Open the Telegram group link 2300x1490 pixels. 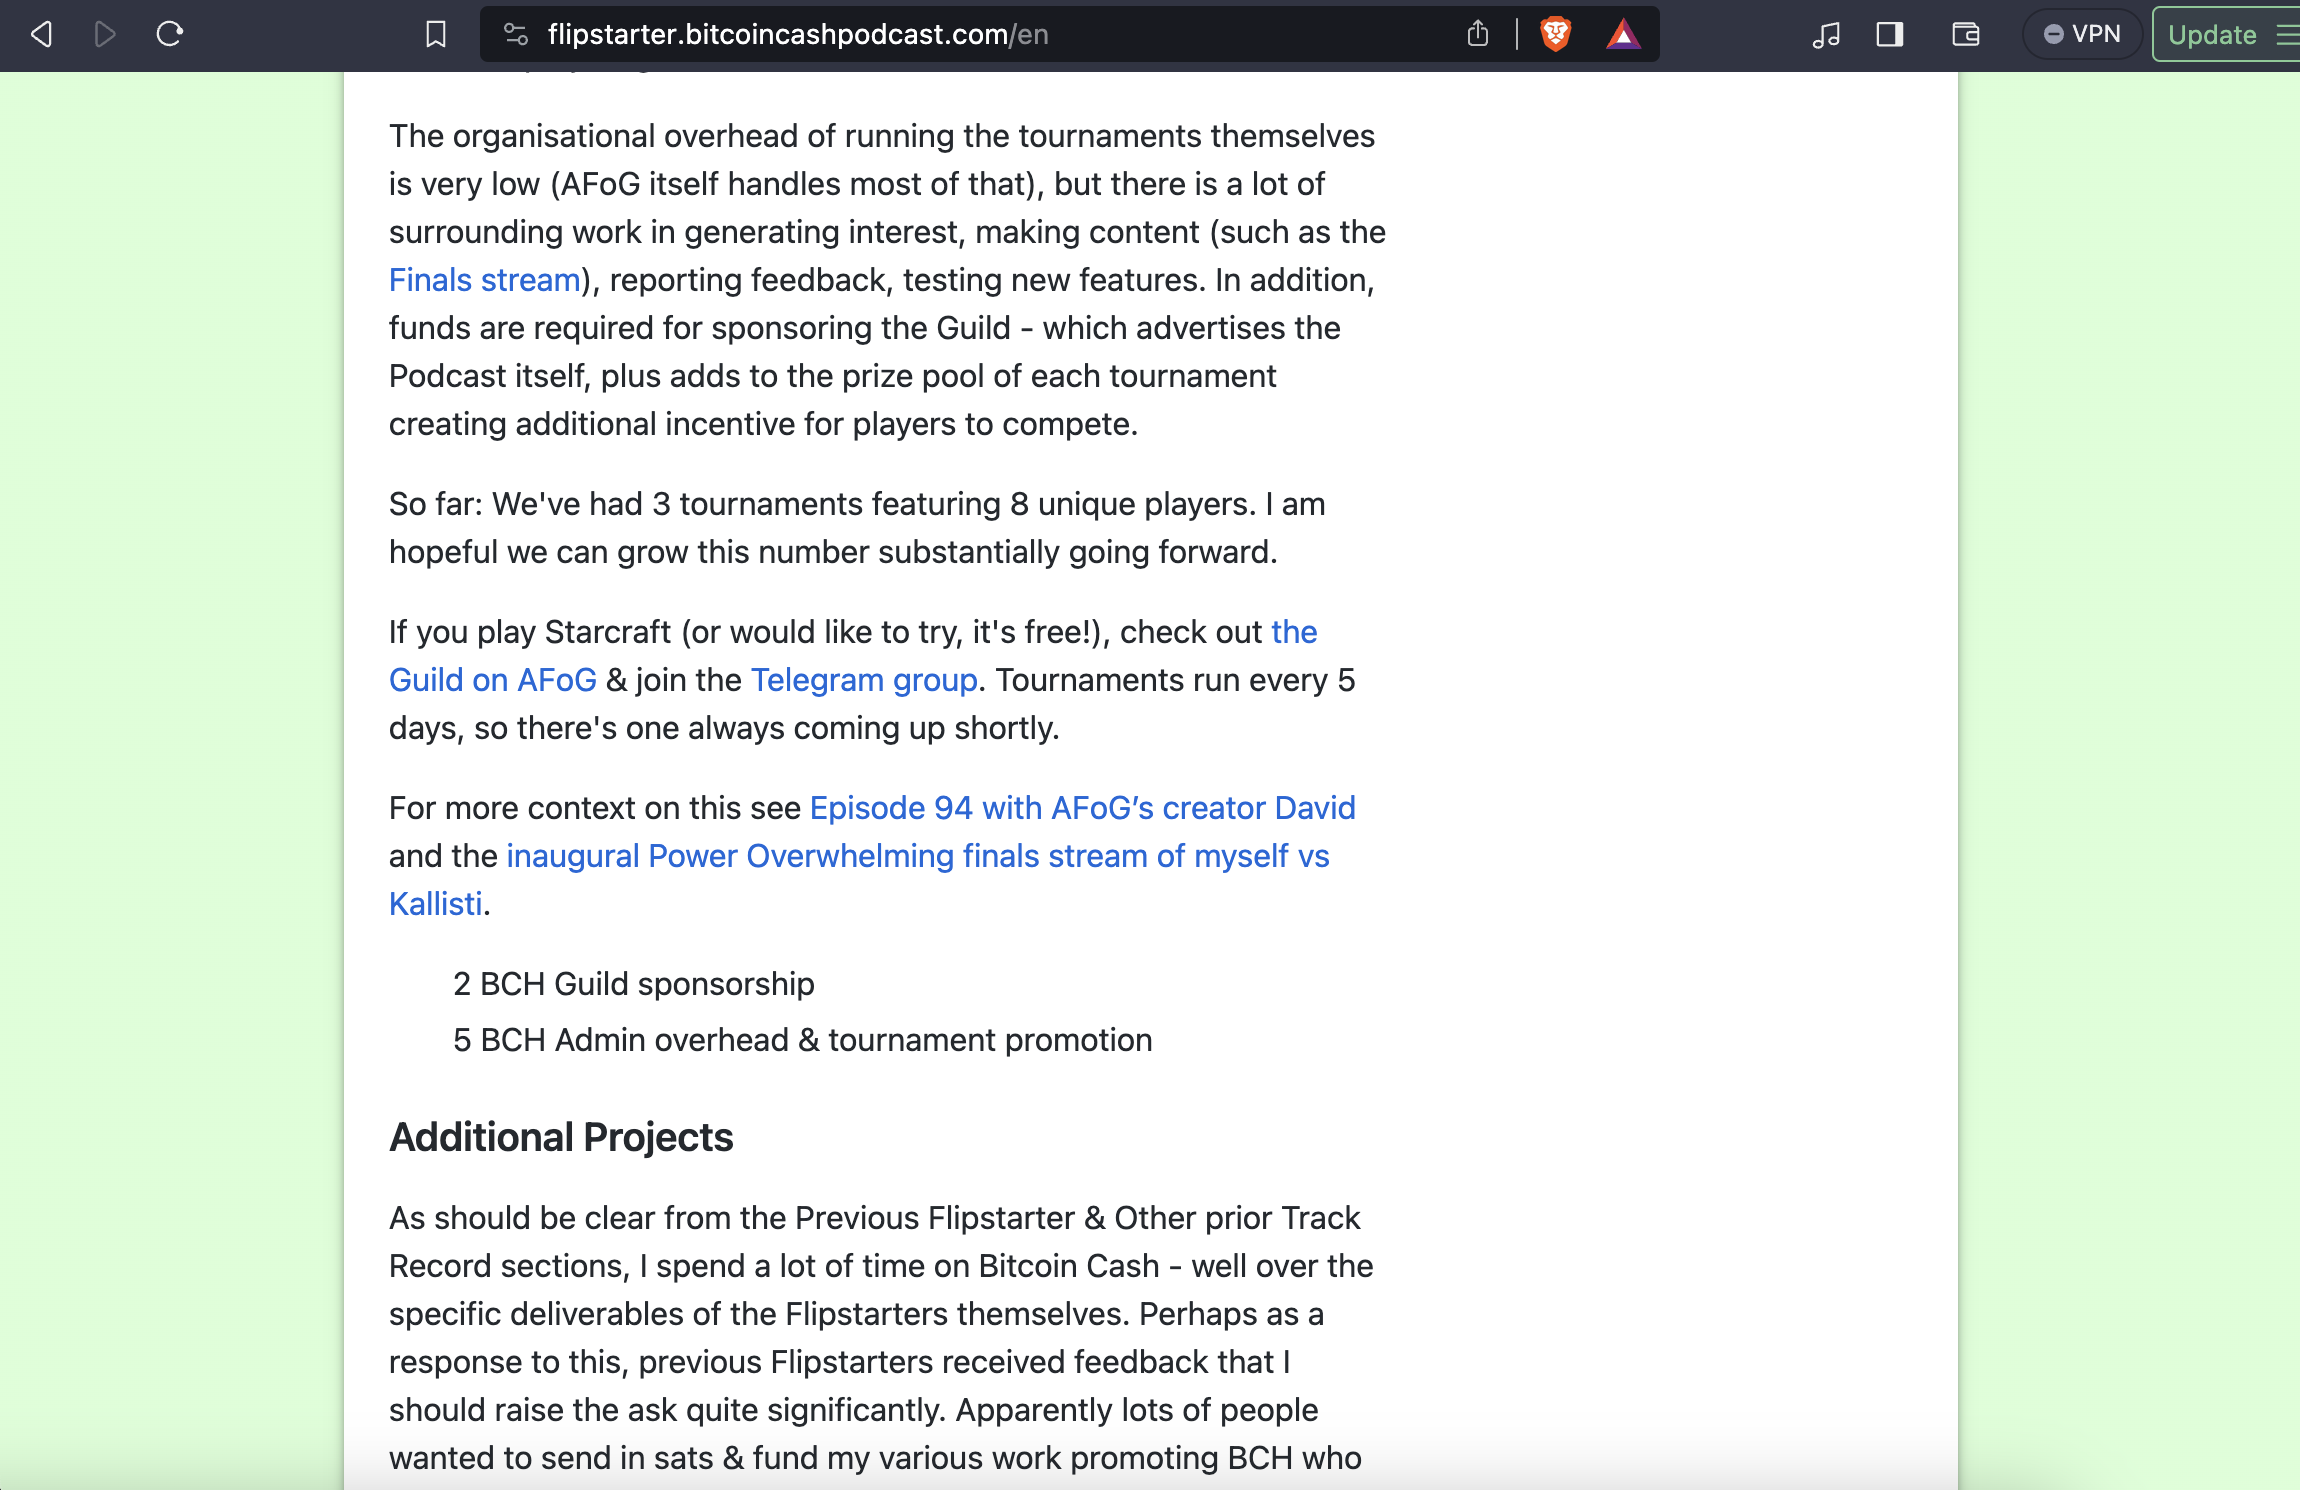pyautogui.click(x=864, y=680)
